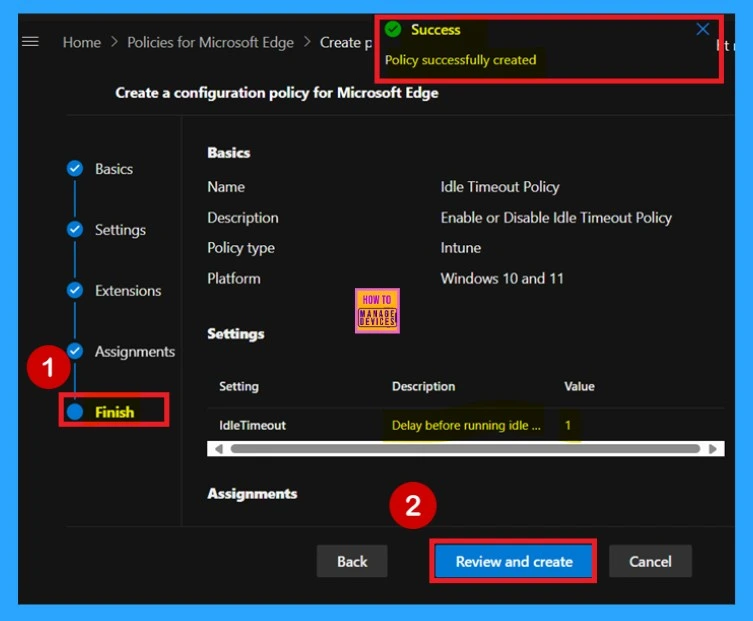
Task: Go to Home breadcrumb
Action: click(82, 42)
